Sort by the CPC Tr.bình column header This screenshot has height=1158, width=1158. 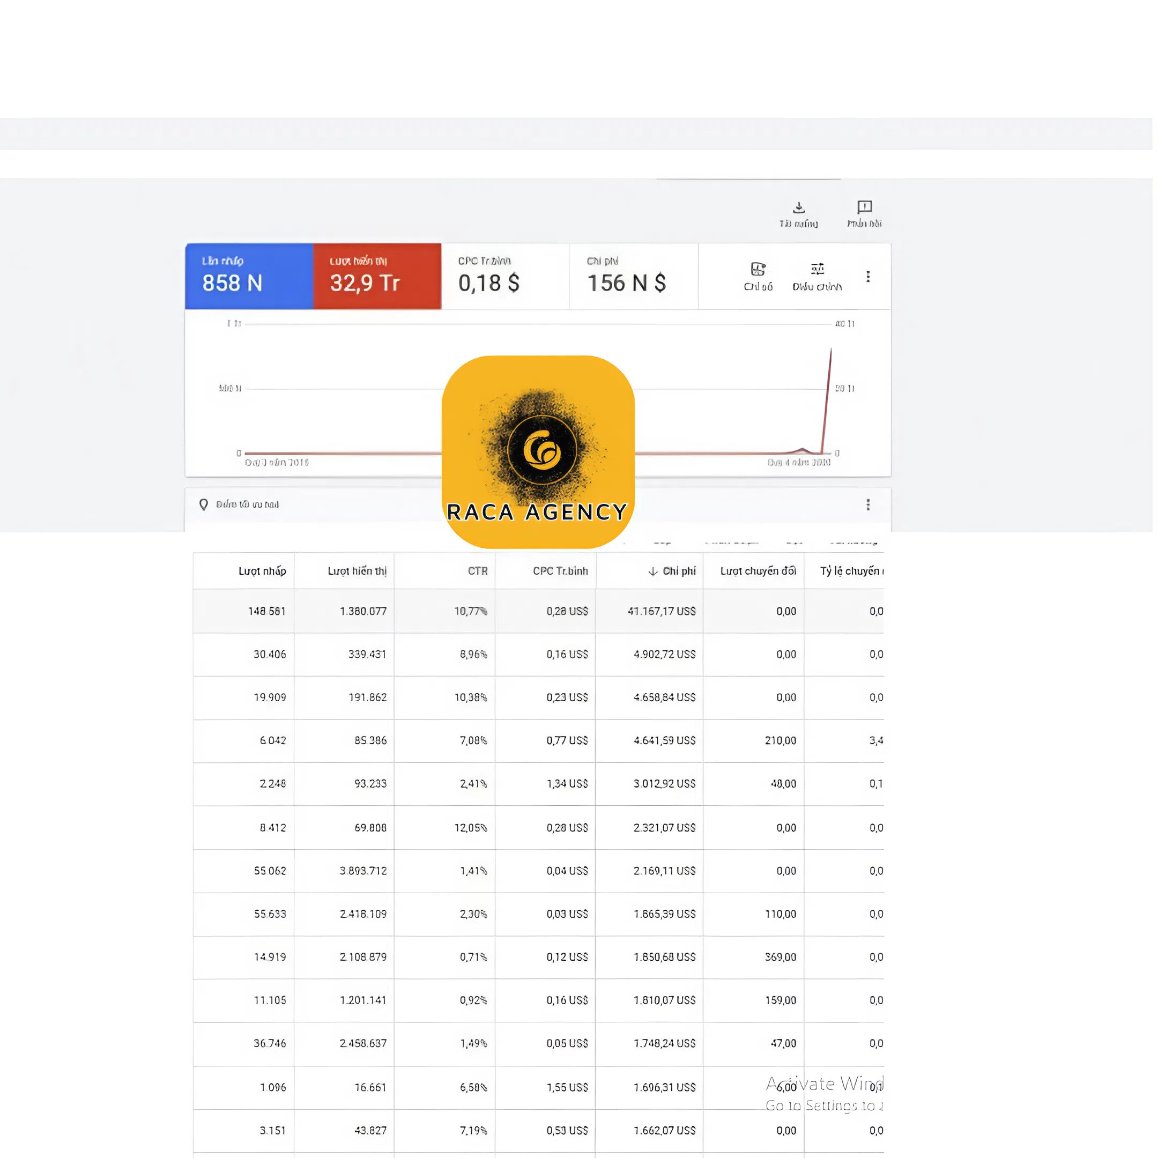[561, 571]
